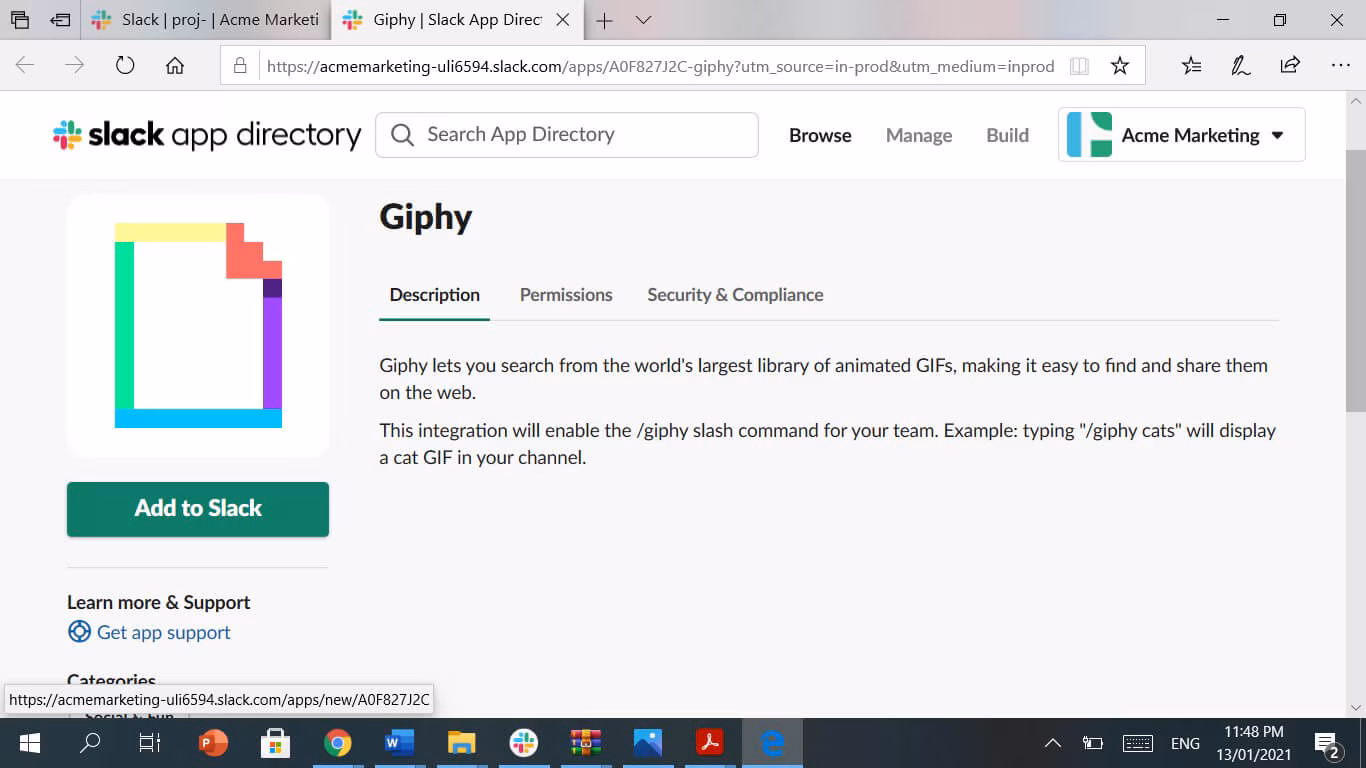Click the Learn more & Support heading
Image resolution: width=1366 pixels, height=768 pixels.
coord(159,602)
